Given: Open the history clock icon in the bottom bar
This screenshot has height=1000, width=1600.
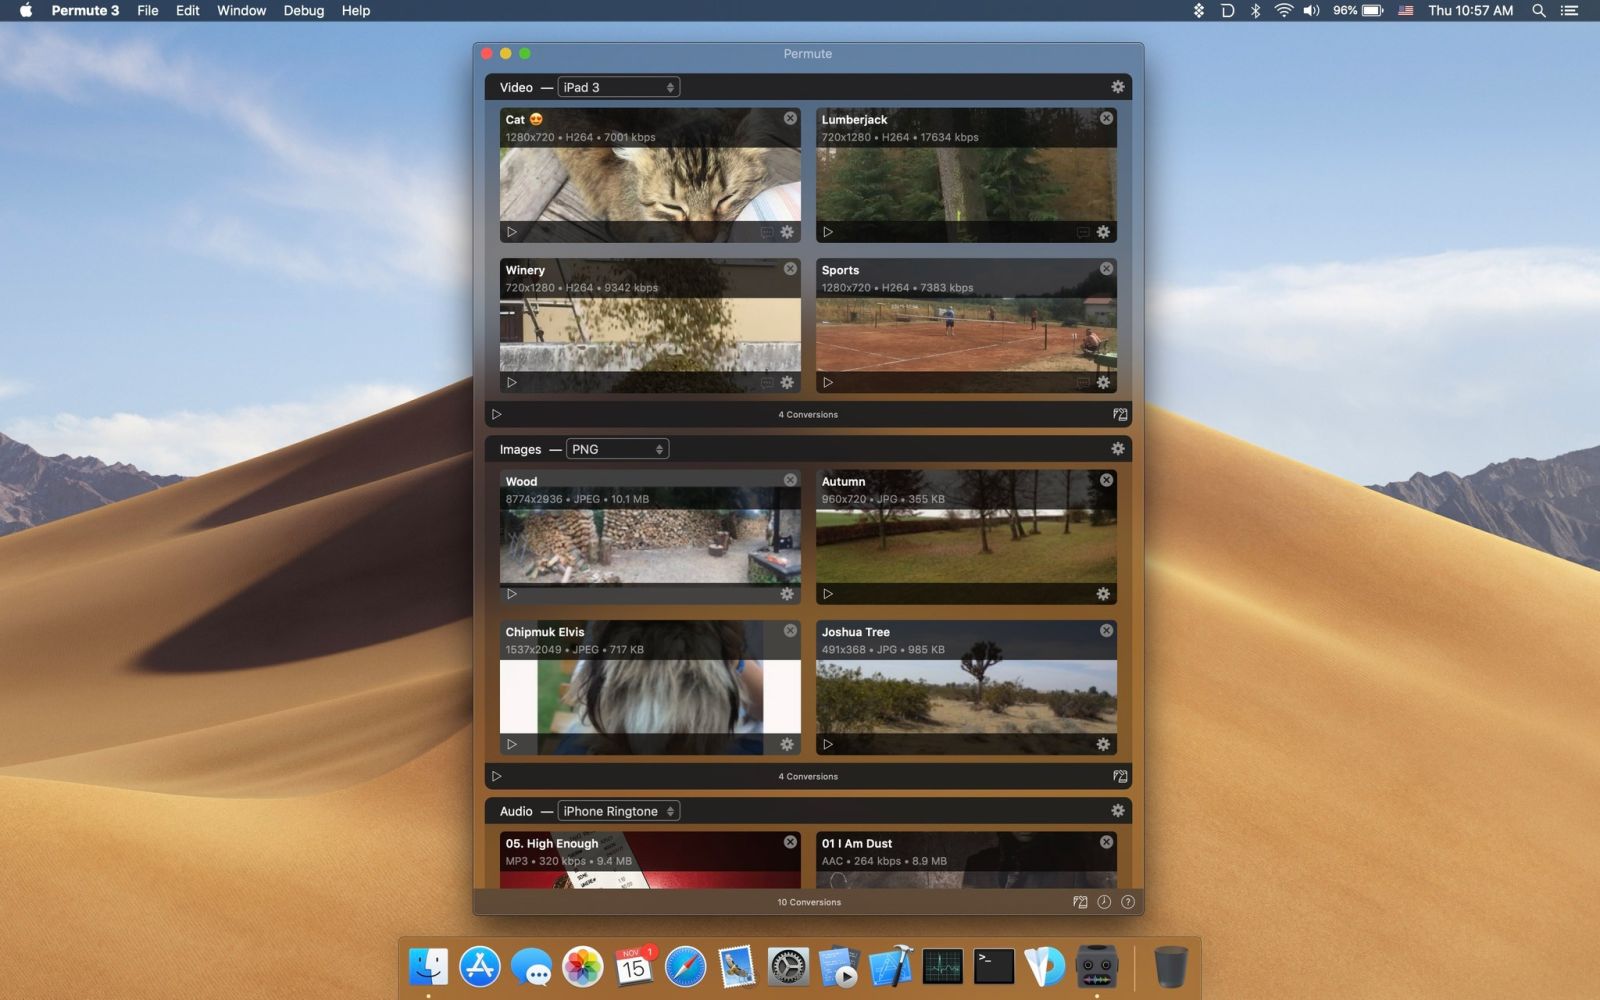Looking at the screenshot, I should click(x=1102, y=902).
